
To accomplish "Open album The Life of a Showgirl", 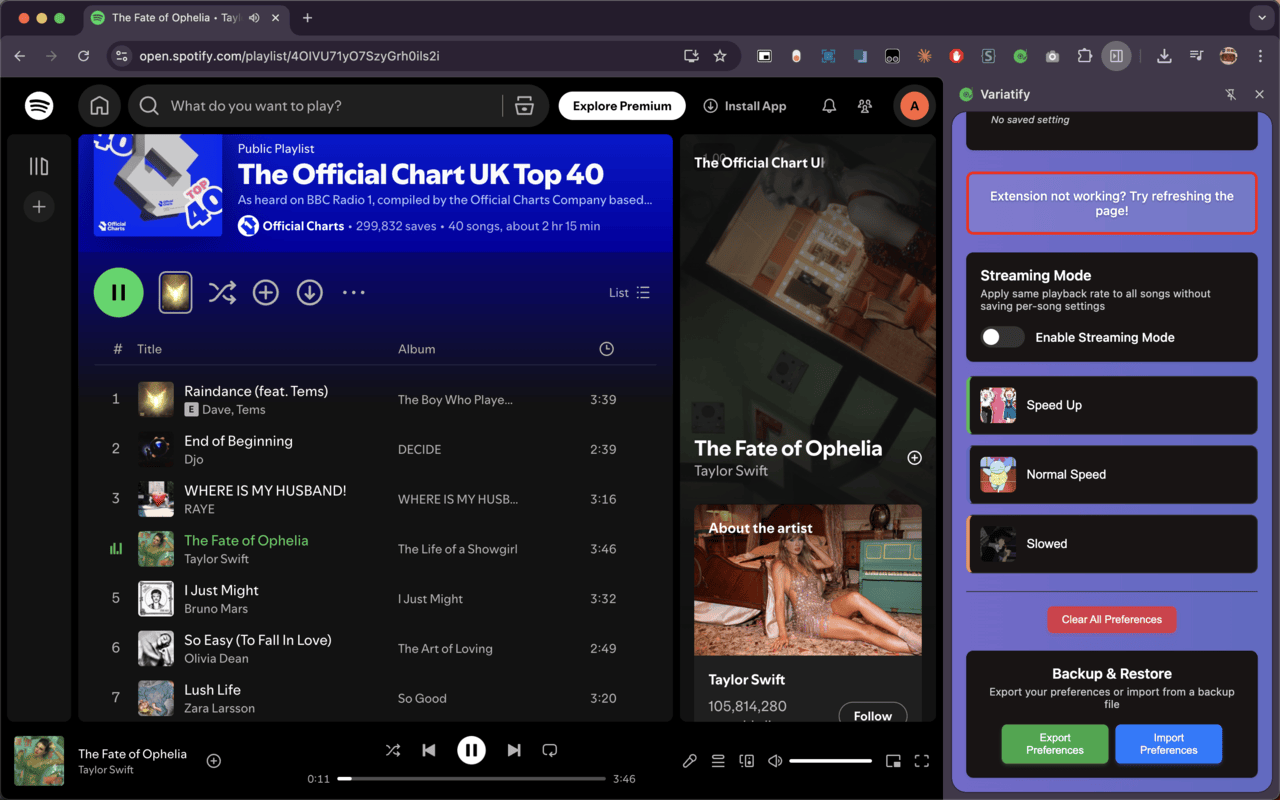I will pos(458,549).
